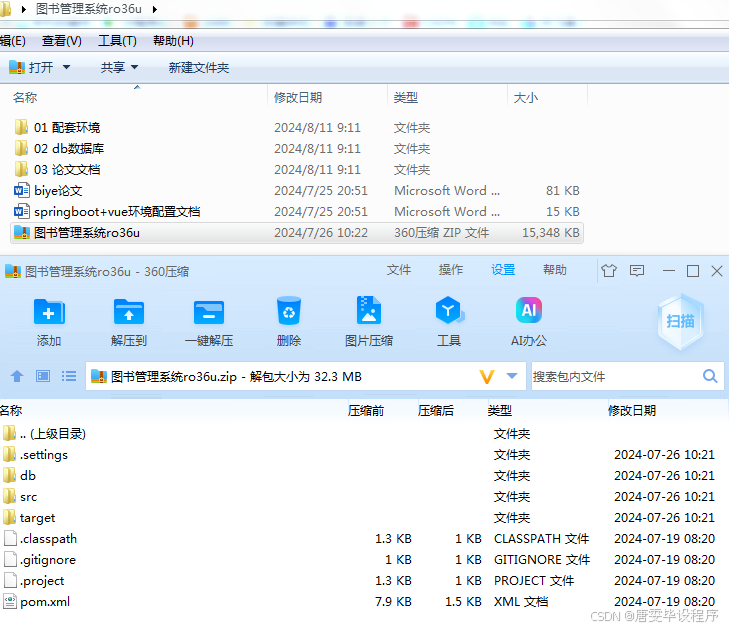
Task: Click the pom.xml file icon
Action: pyautogui.click(x=10, y=602)
